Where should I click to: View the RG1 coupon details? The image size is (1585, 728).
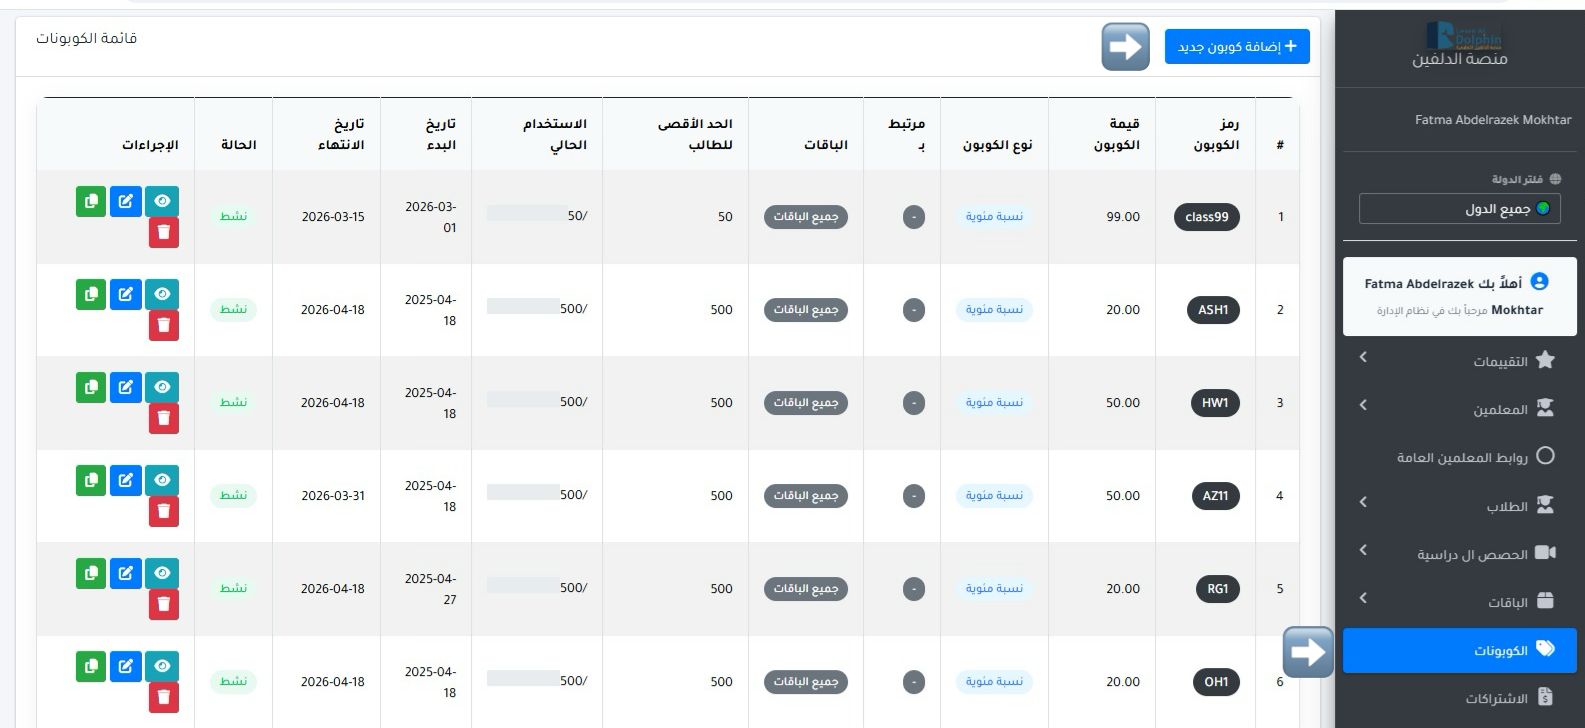click(x=163, y=573)
